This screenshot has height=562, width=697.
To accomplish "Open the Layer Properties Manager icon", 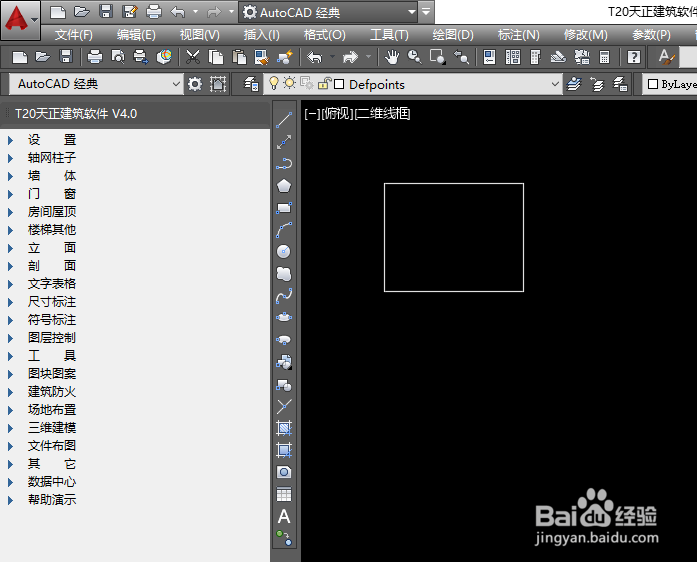I will click(252, 84).
